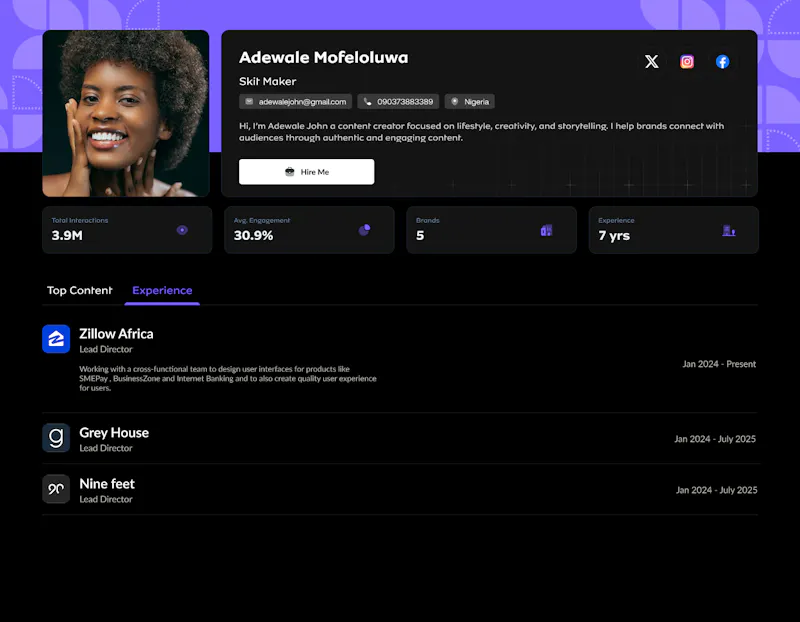This screenshot has height=622, width=800.
Task: Open the Instagram profile icon
Action: pyautogui.click(x=687, y=62)
